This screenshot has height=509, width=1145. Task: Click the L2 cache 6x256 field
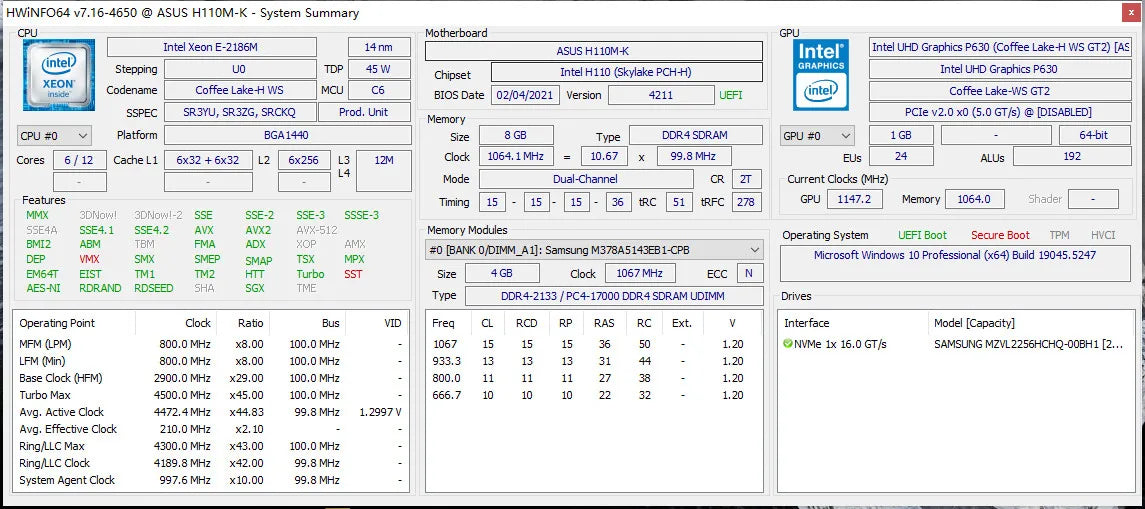click(x=305, y=160)
